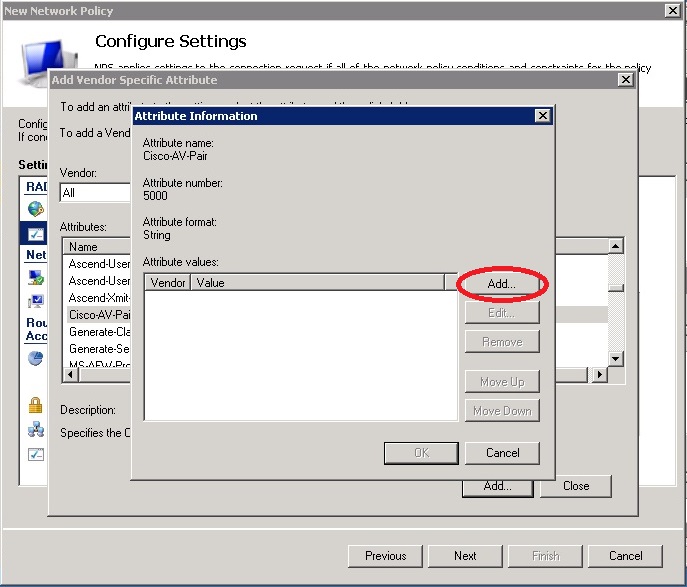The image size is (687, 587).
Task: Click the network computers icon below padlock
Action: coord(36,430)
